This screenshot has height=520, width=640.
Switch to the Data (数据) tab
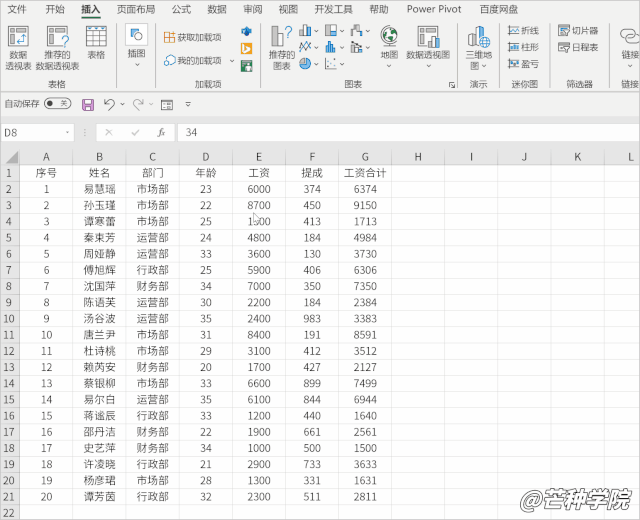click(217, 9)
